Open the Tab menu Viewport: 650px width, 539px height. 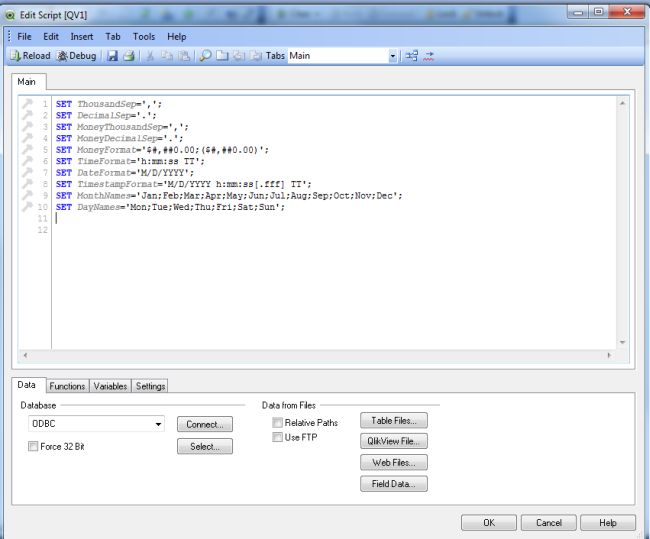click(x=113, y=36)
